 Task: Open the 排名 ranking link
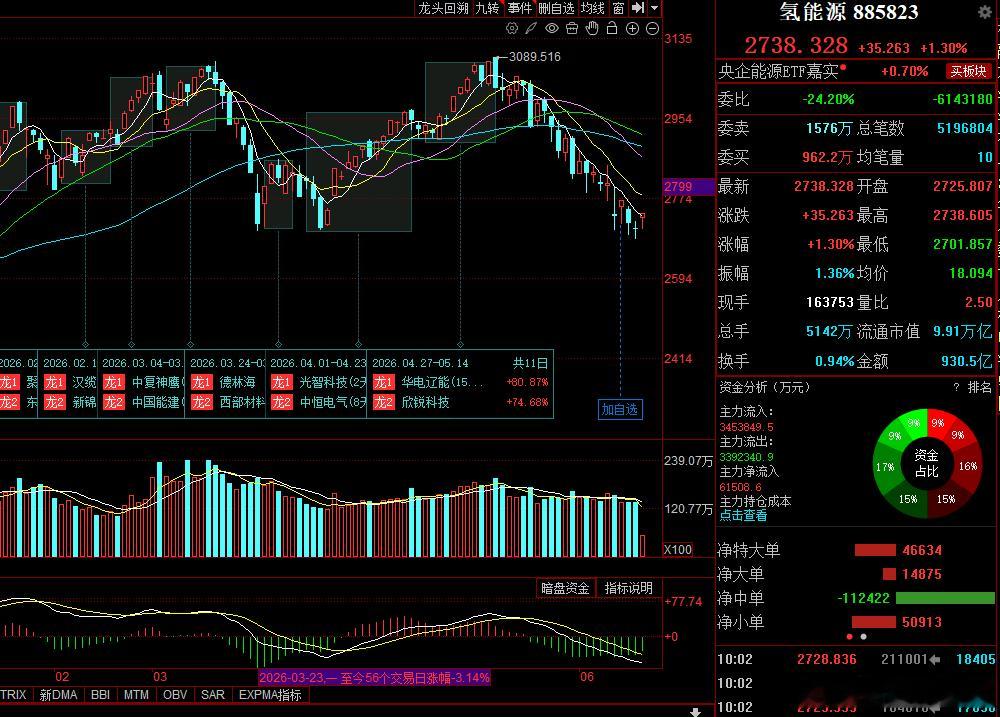point(980,387)
